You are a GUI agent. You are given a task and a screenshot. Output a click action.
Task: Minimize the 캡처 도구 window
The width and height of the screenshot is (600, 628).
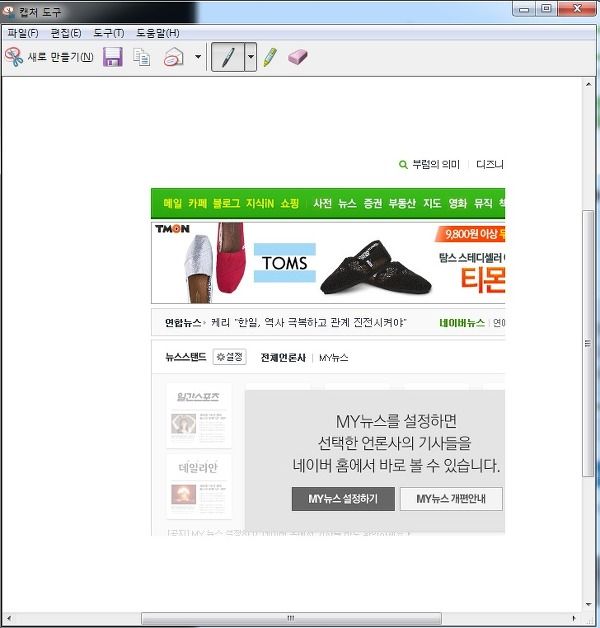524,9
